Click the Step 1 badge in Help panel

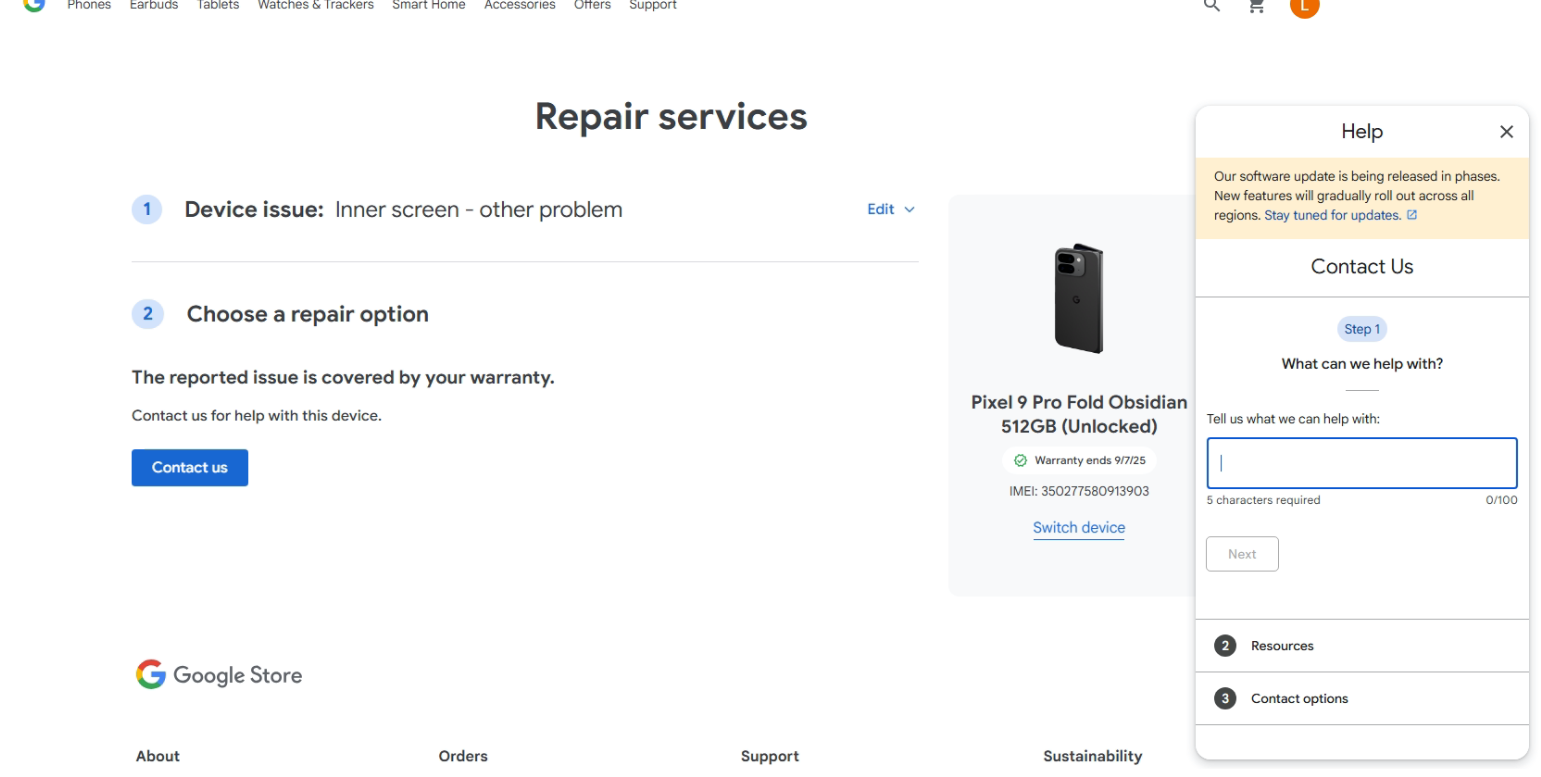pyautogui.click(x=1362, y=329)
